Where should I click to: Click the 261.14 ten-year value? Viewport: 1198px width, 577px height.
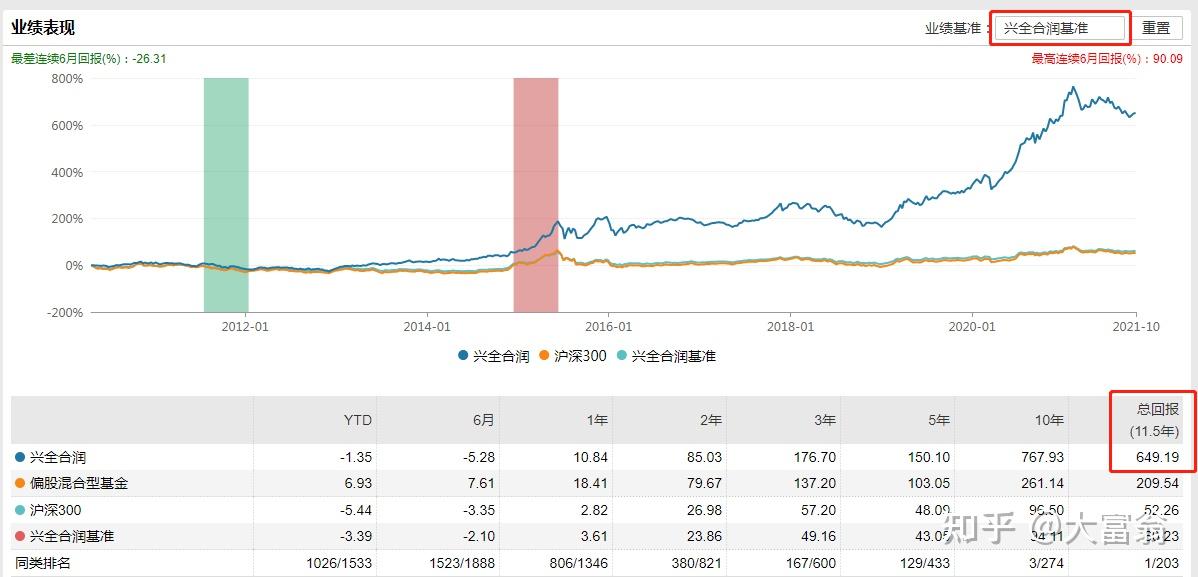click(1043, 484)
